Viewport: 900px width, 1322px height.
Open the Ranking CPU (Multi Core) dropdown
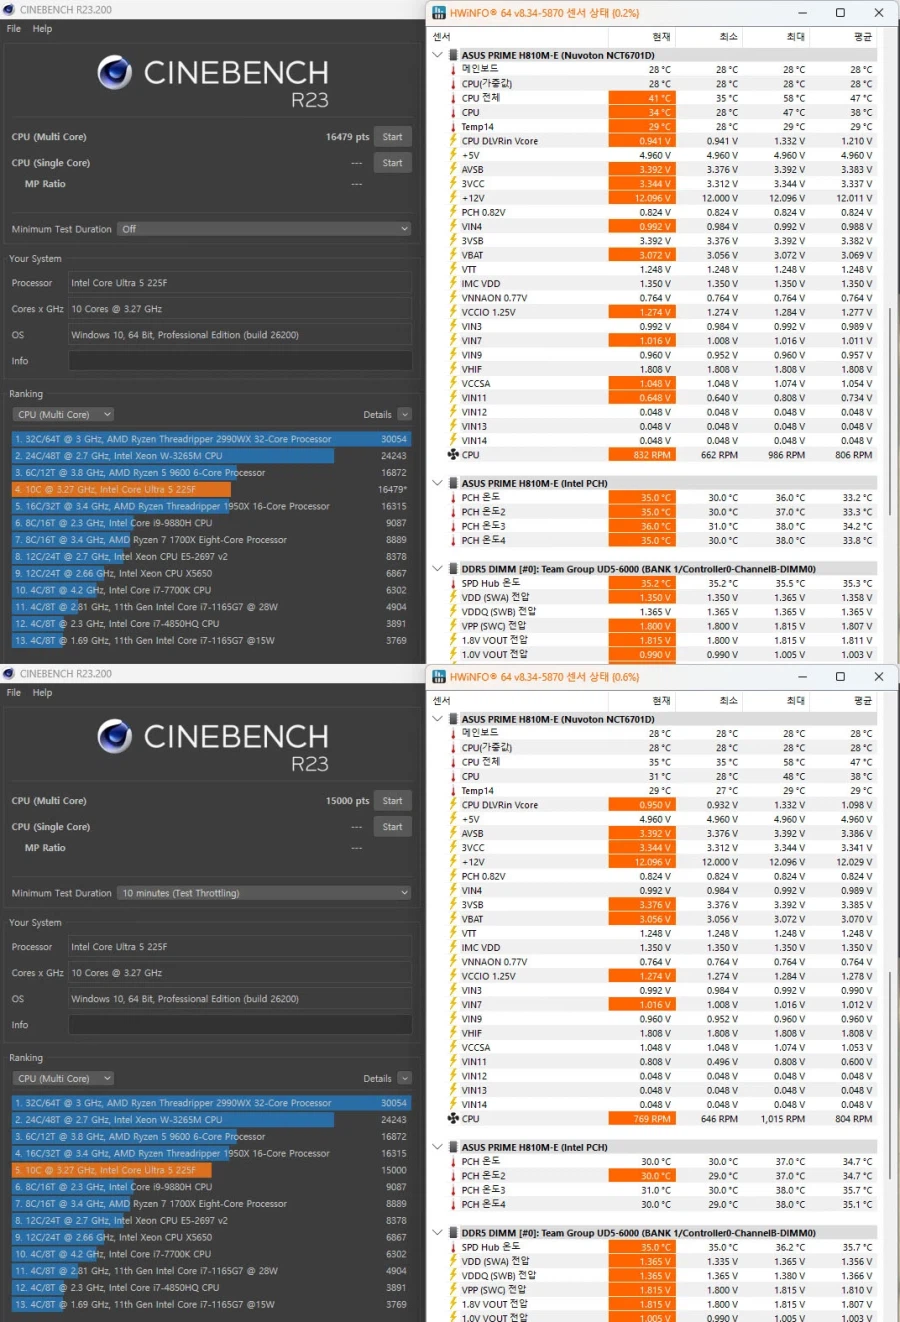[62, 413]
